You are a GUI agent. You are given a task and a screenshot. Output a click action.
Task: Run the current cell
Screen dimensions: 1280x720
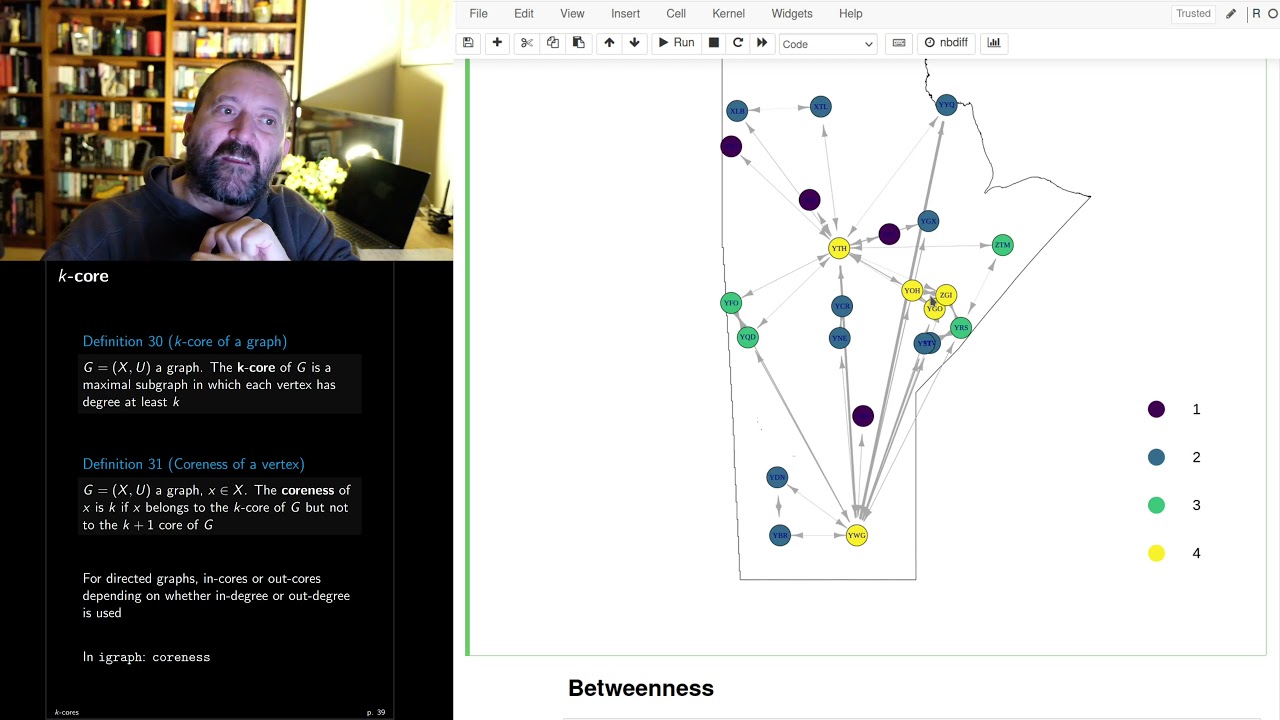pos(676,43)
